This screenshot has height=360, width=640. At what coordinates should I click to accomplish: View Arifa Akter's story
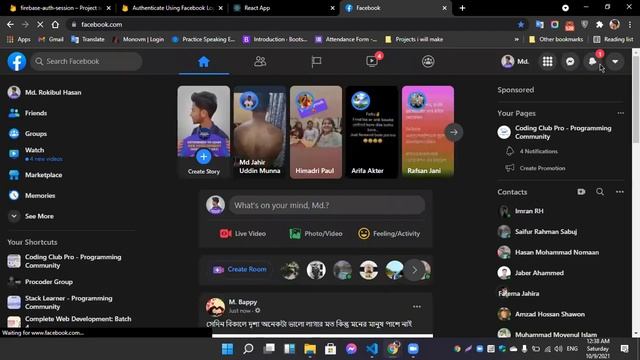pos(372,132)
